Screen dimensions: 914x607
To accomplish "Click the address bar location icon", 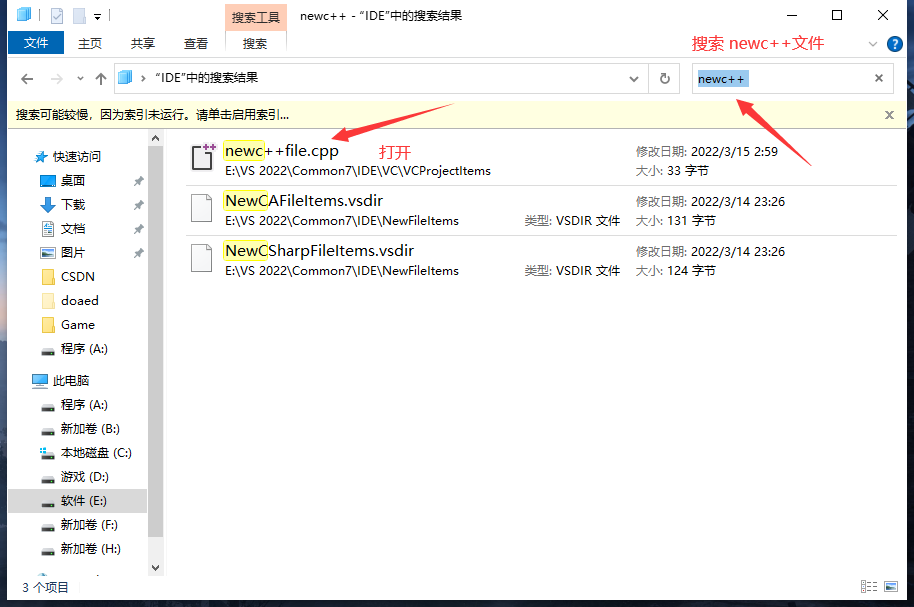I will (125, 78).
